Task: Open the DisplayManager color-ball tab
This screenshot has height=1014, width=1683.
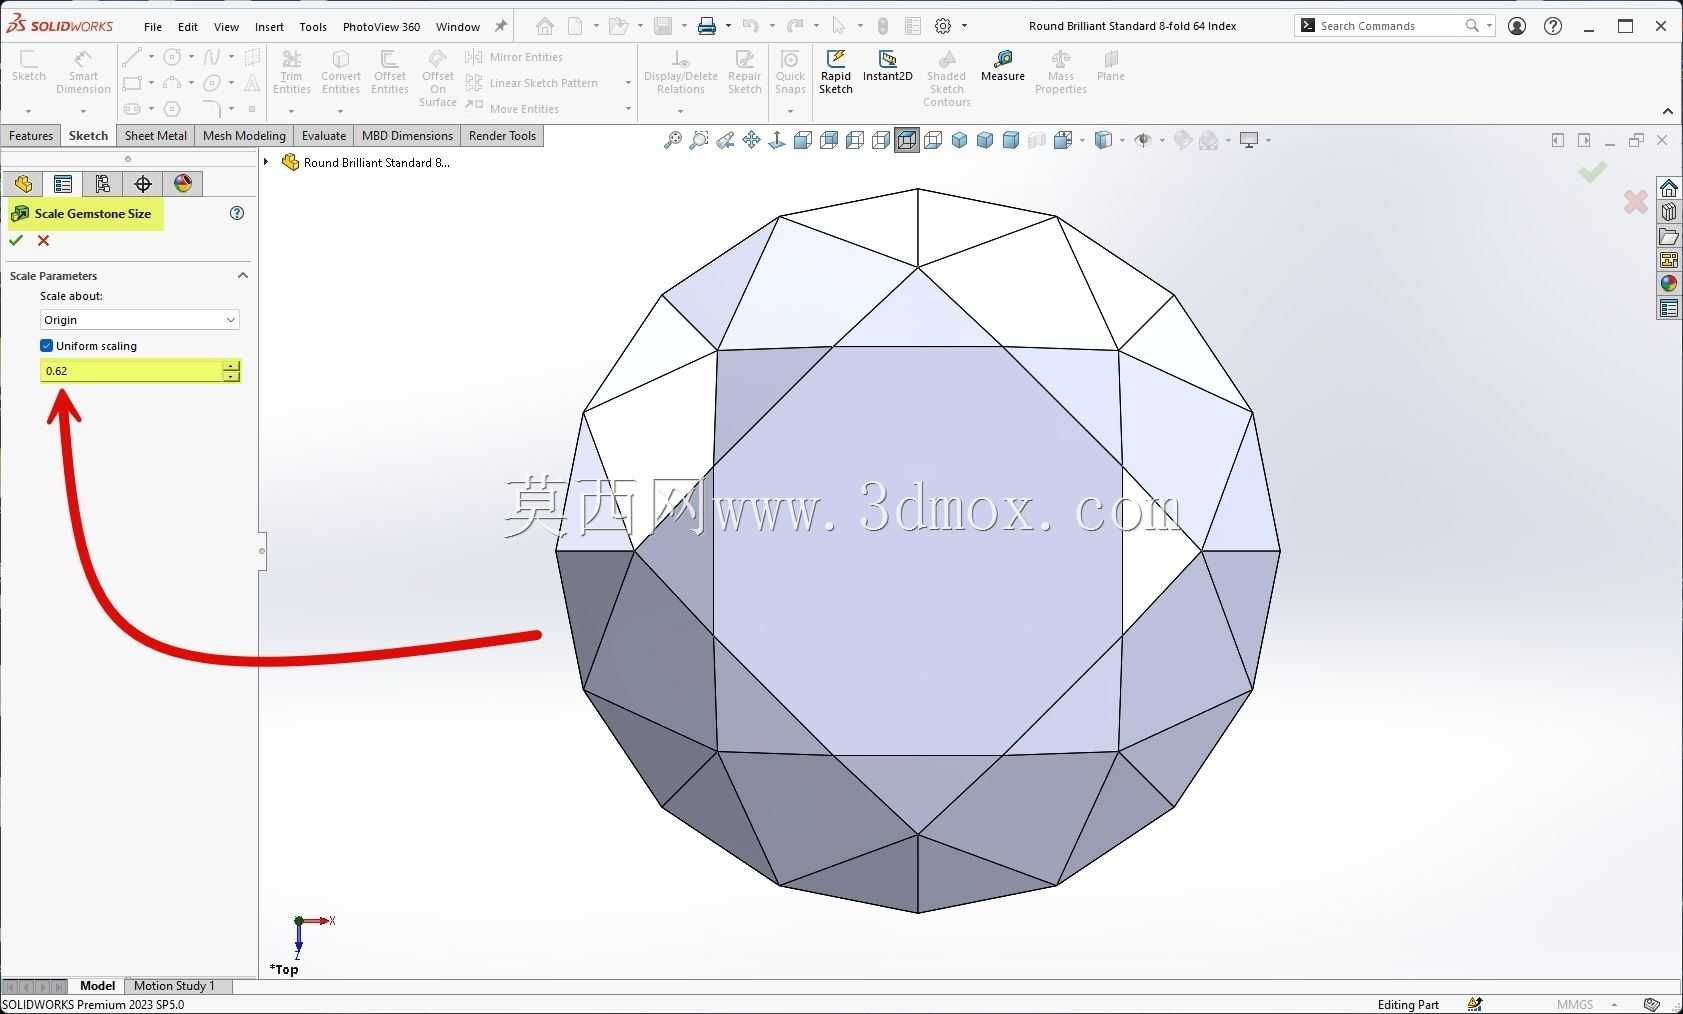Action: coord(183,184)
